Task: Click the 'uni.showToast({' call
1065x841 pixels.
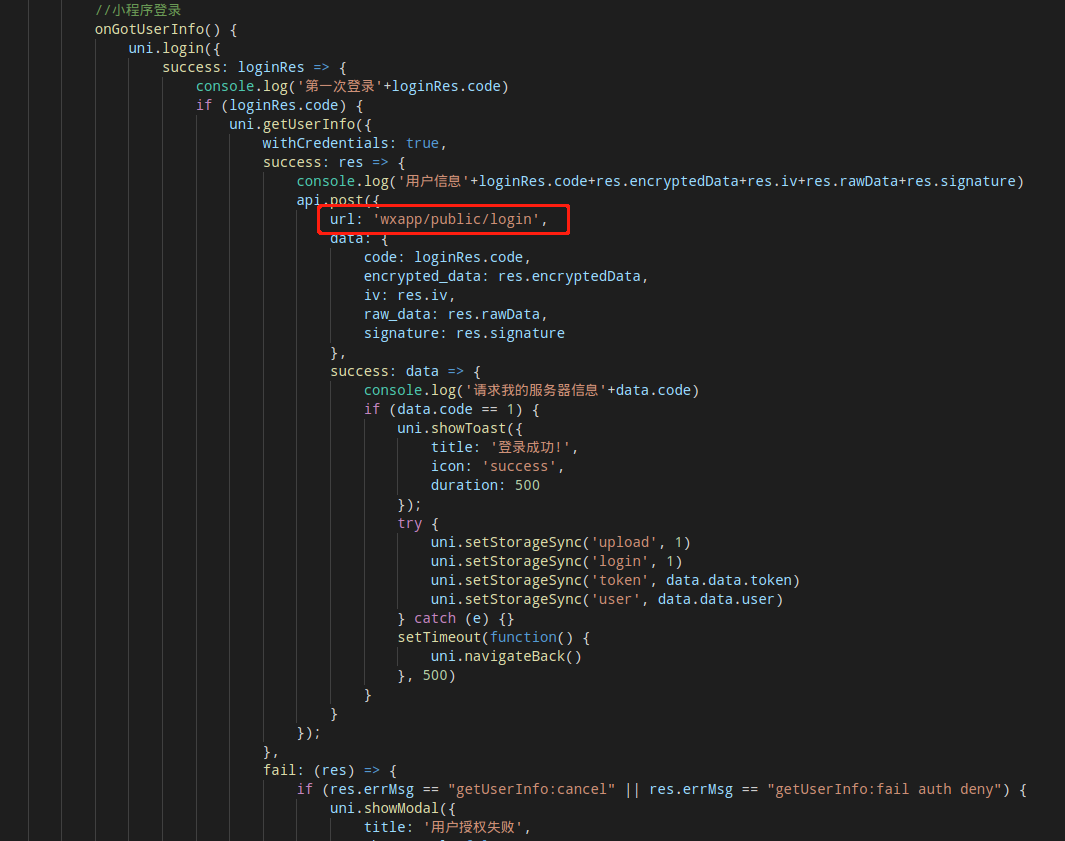Action: click(460, 429)
